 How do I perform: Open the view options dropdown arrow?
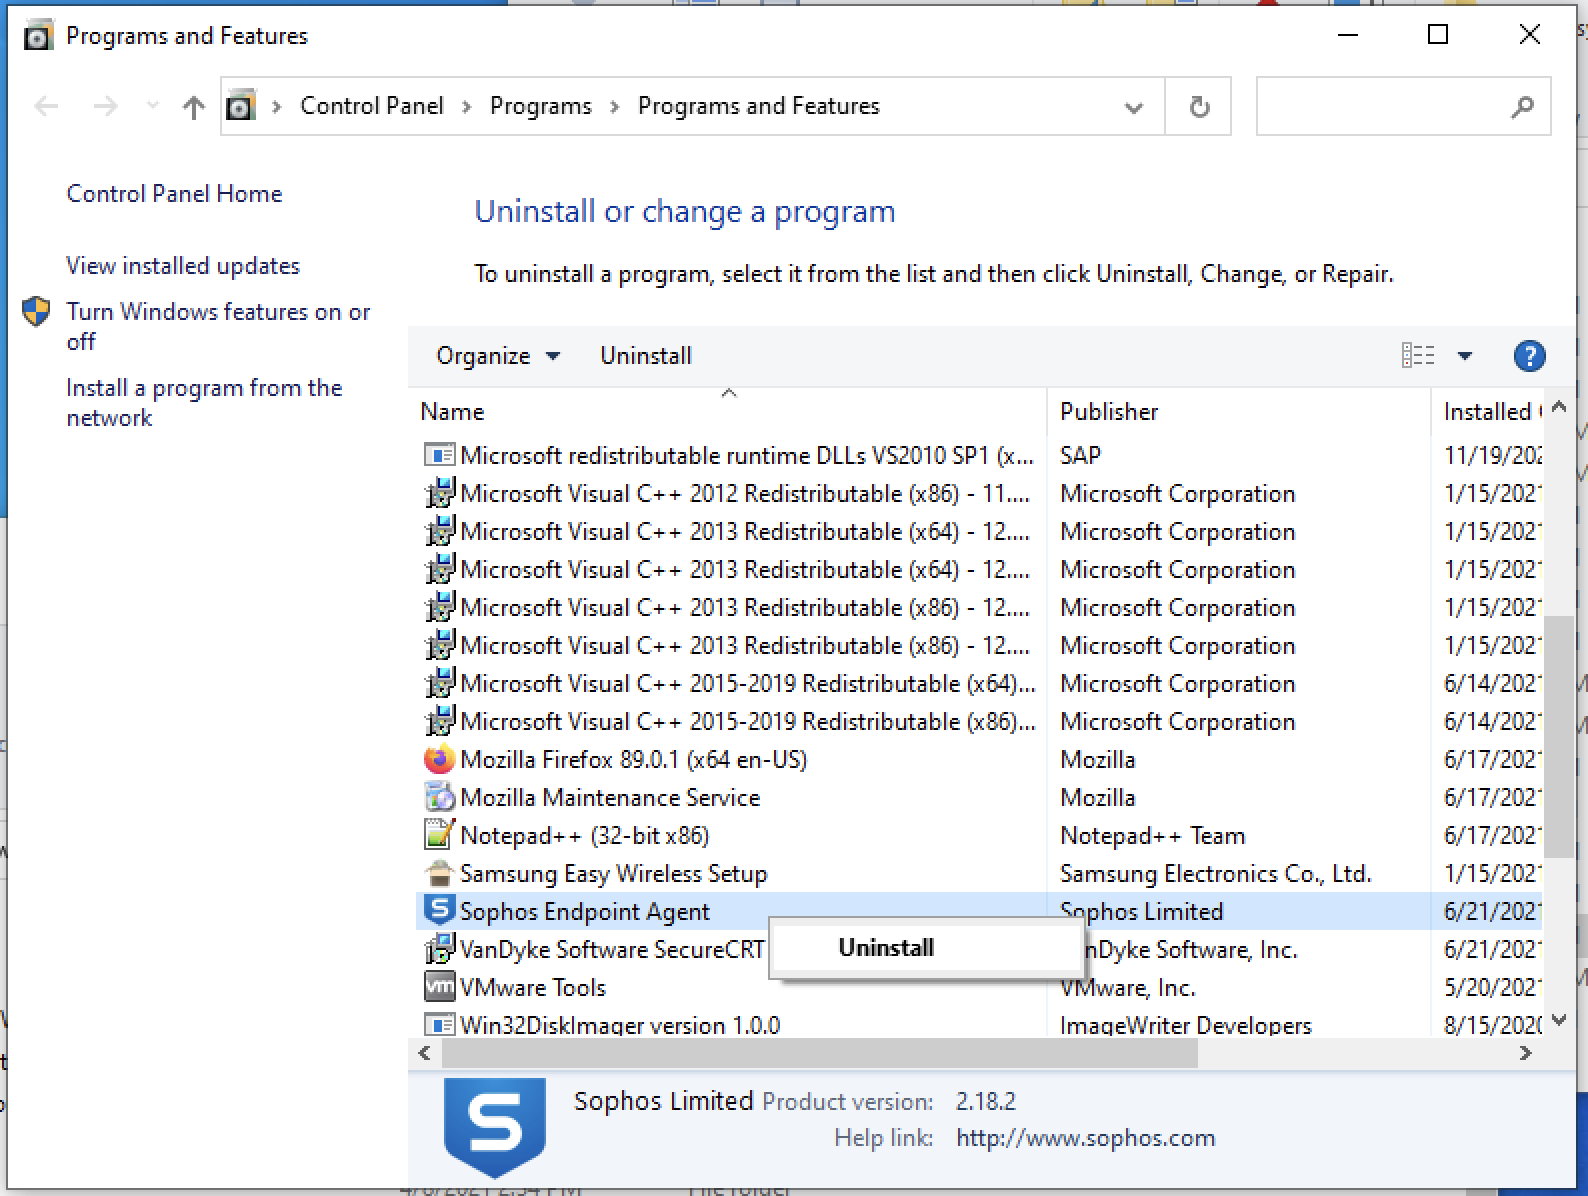pyautogui.click(x=1465, y=356)
